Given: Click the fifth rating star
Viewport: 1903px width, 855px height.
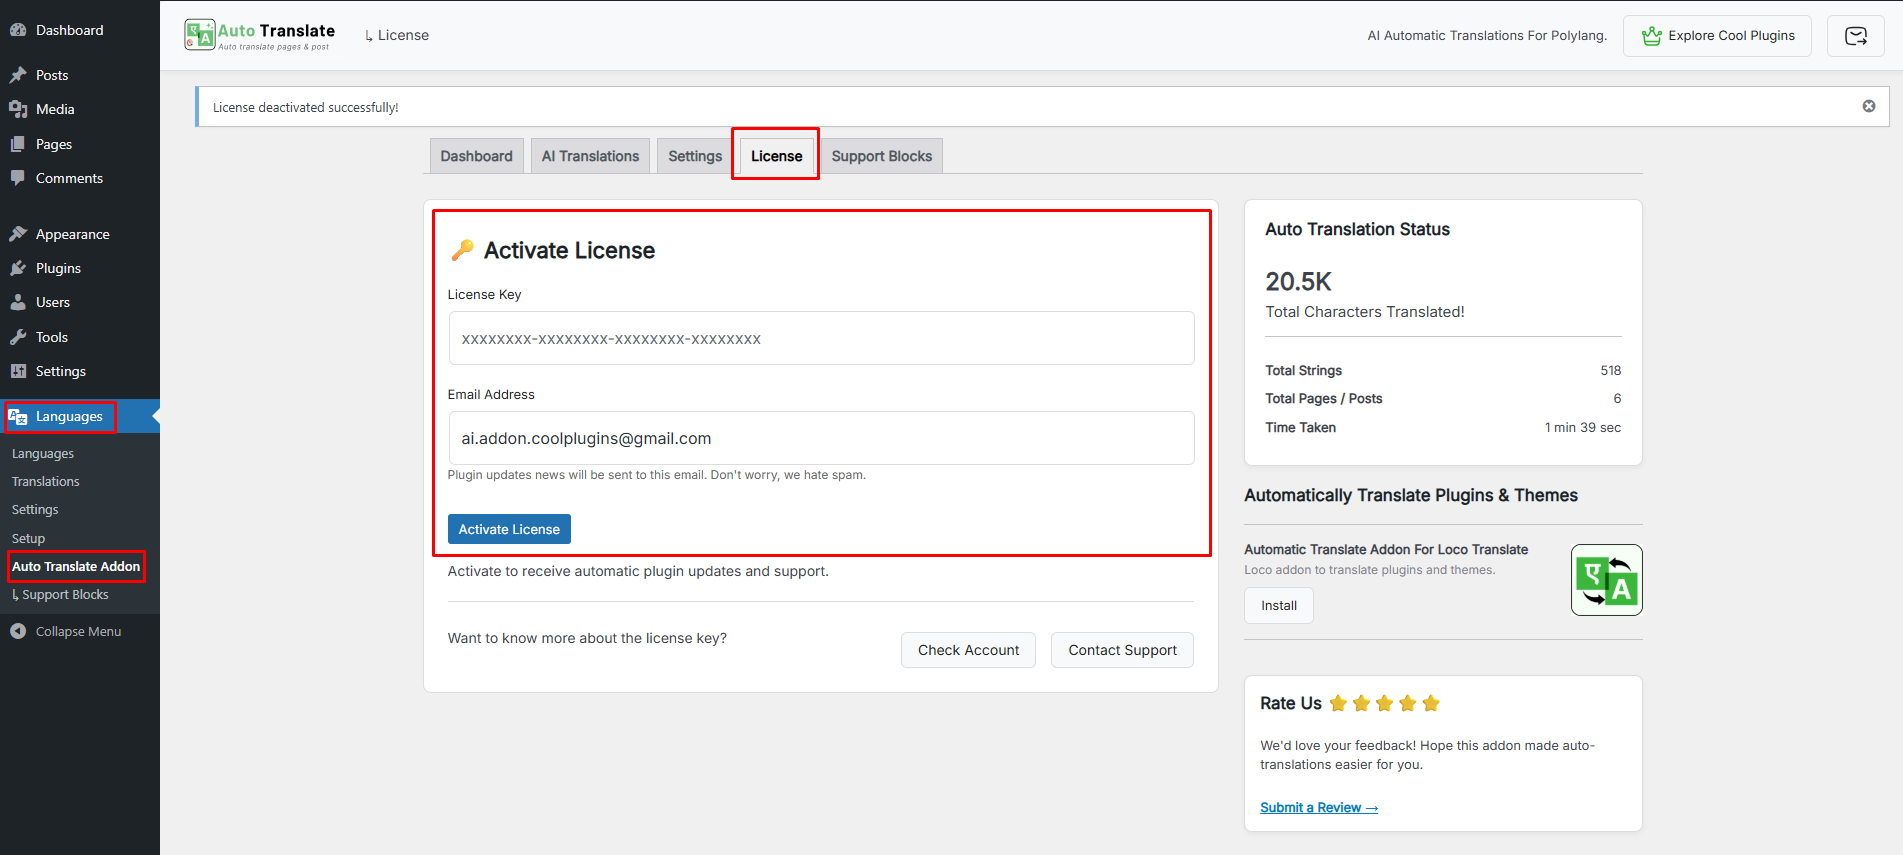Looking at the screenshot, I should tap(1431, 704).
